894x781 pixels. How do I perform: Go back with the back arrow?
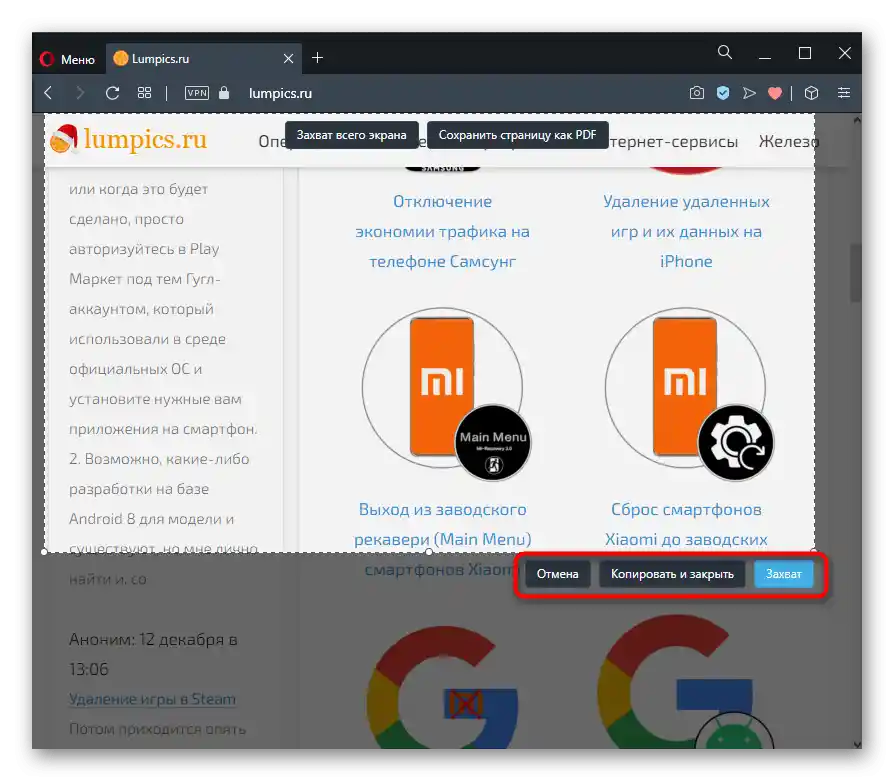click(48, 93)
